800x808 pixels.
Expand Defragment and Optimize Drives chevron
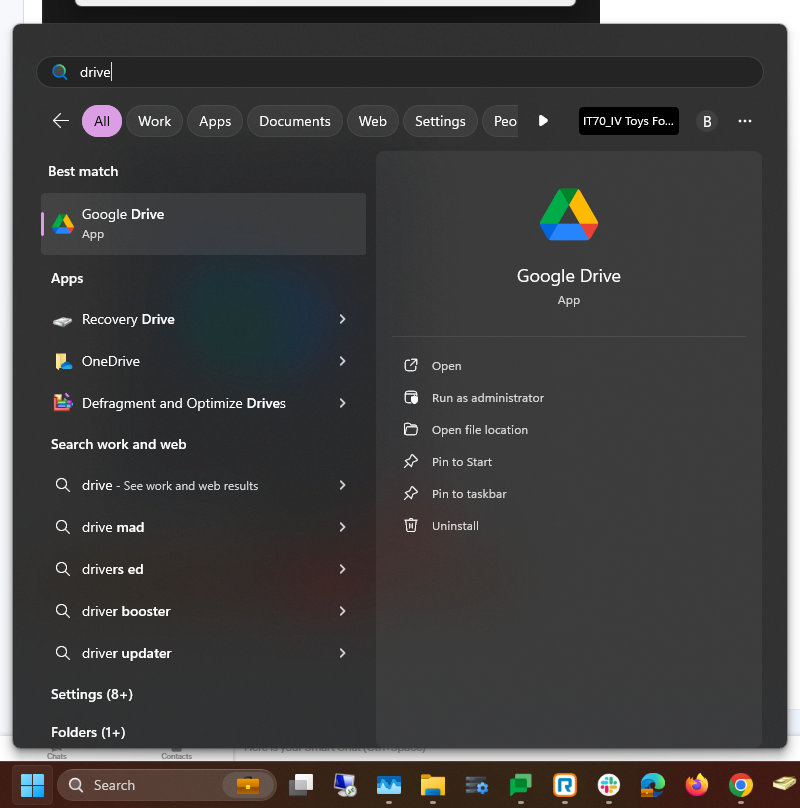pos(342,403)
